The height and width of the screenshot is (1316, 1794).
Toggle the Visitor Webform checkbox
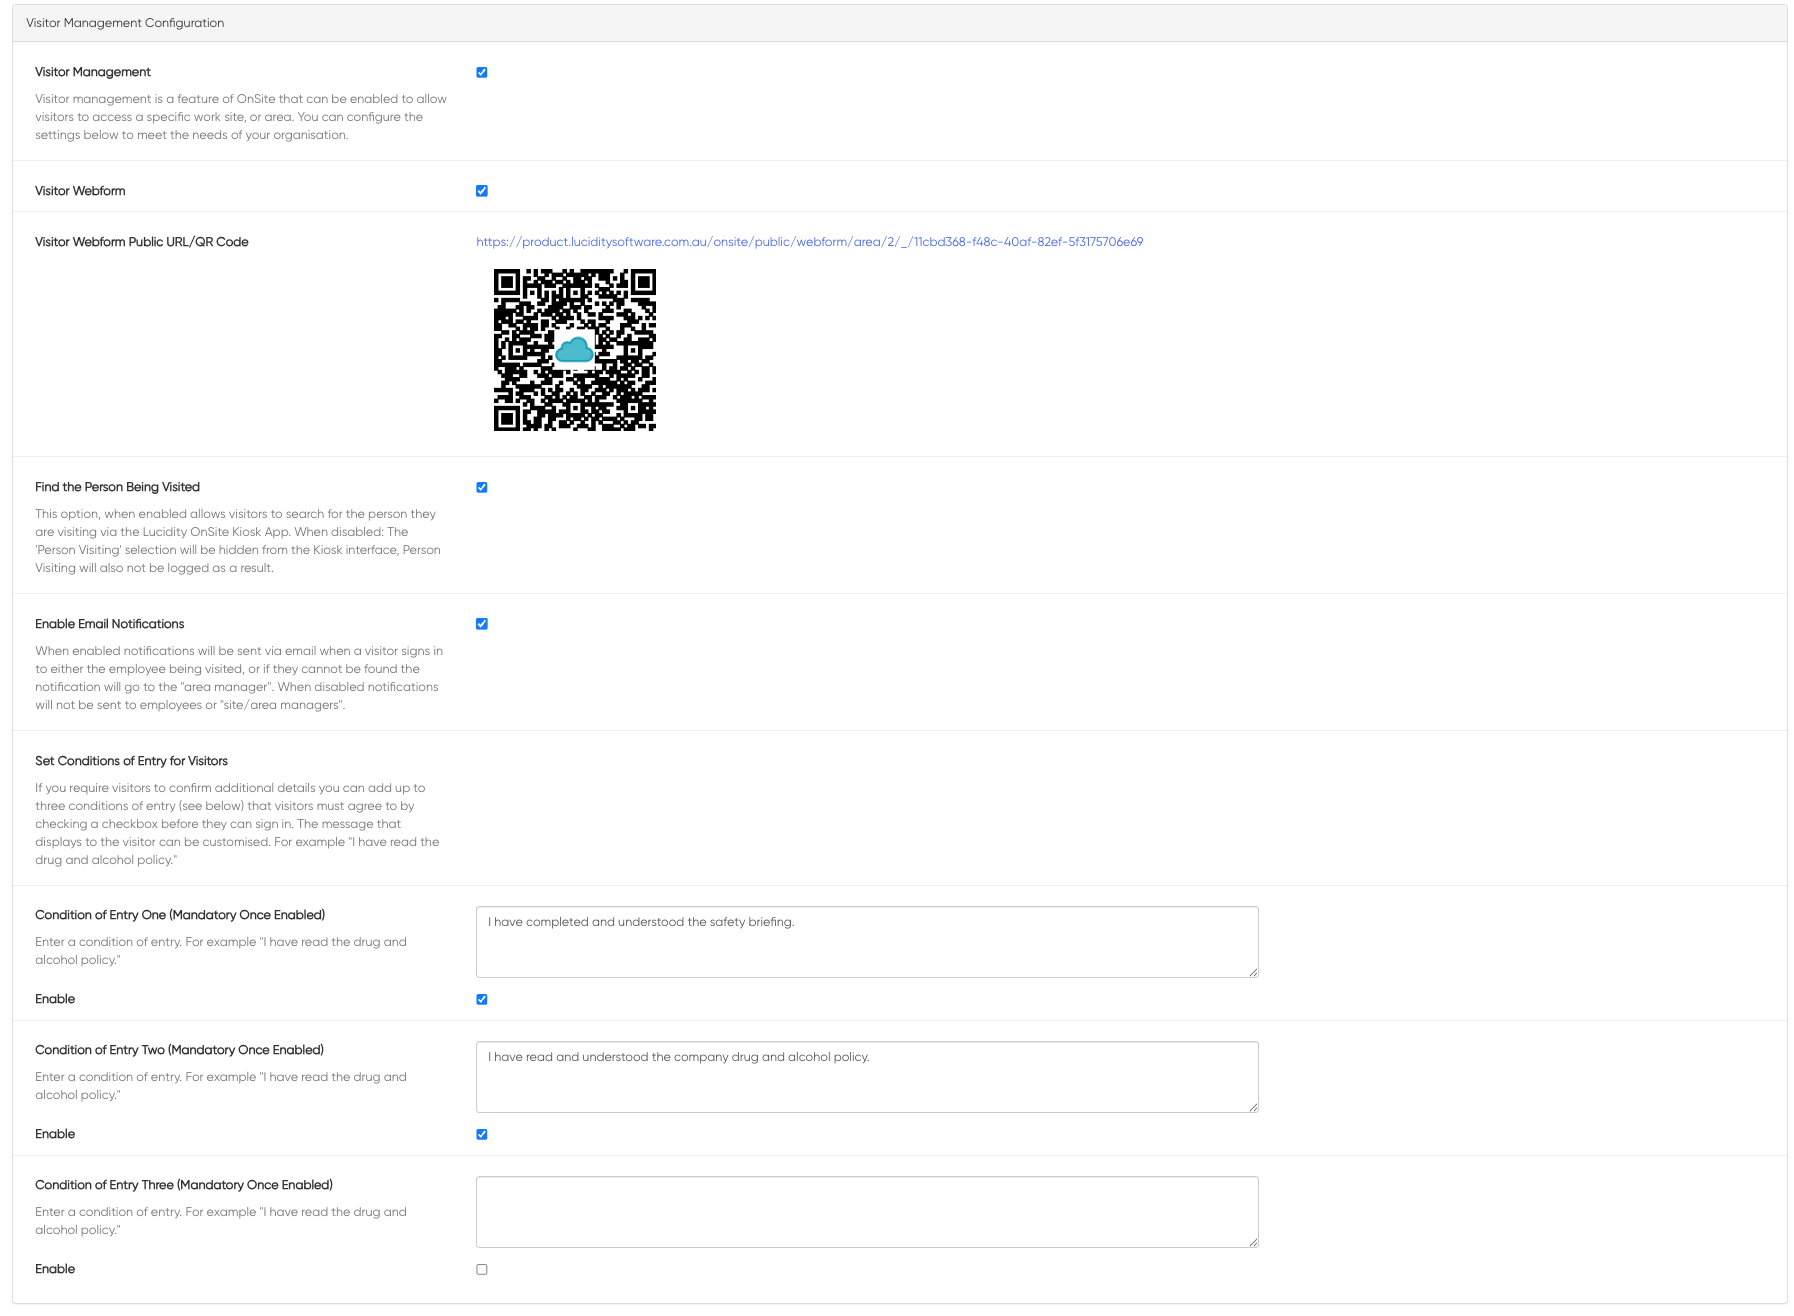tap(482, 190)
